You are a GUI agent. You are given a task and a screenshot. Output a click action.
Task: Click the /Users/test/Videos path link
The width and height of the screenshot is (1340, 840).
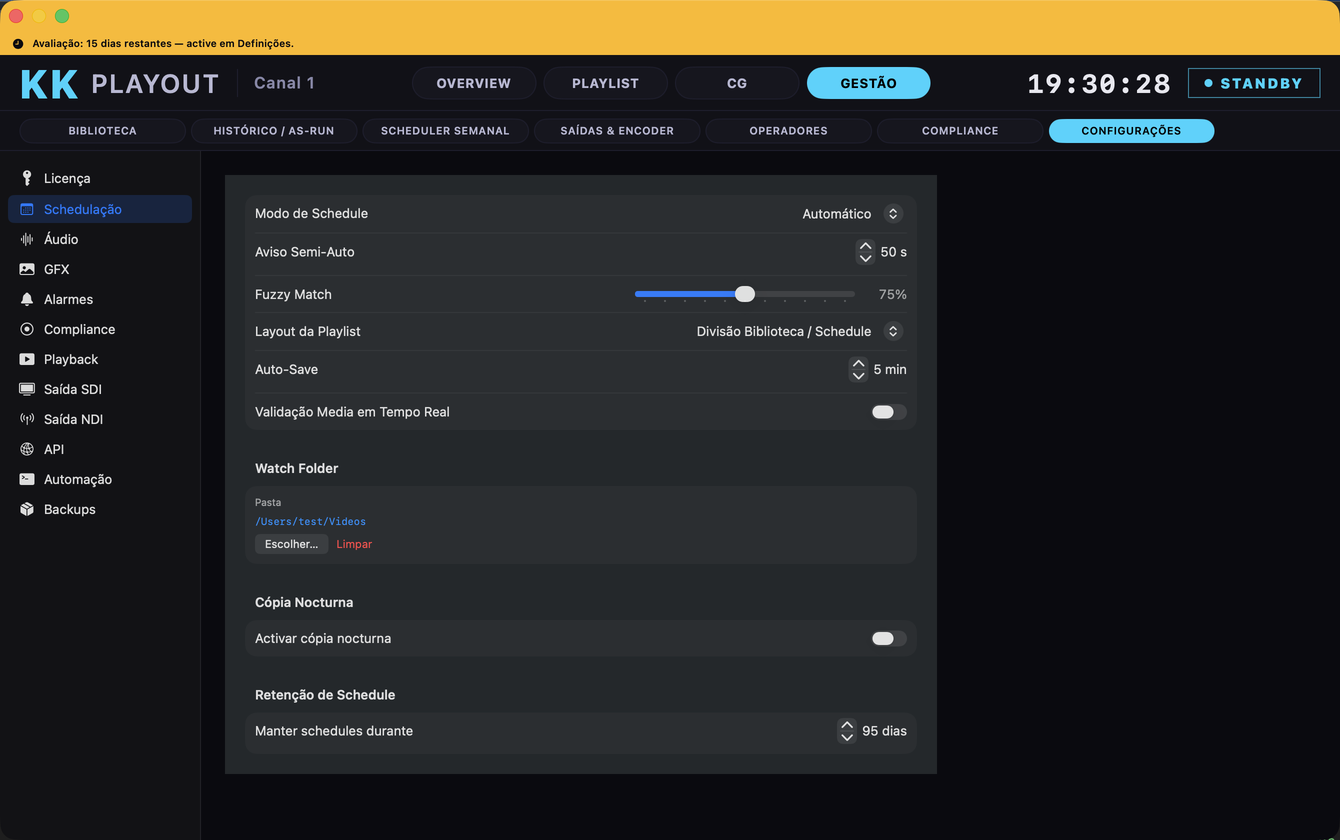click(310, 522)
